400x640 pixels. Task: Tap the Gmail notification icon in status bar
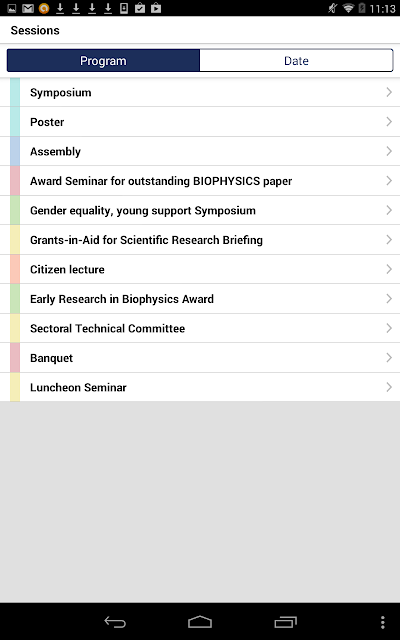(x=28, y=8)
